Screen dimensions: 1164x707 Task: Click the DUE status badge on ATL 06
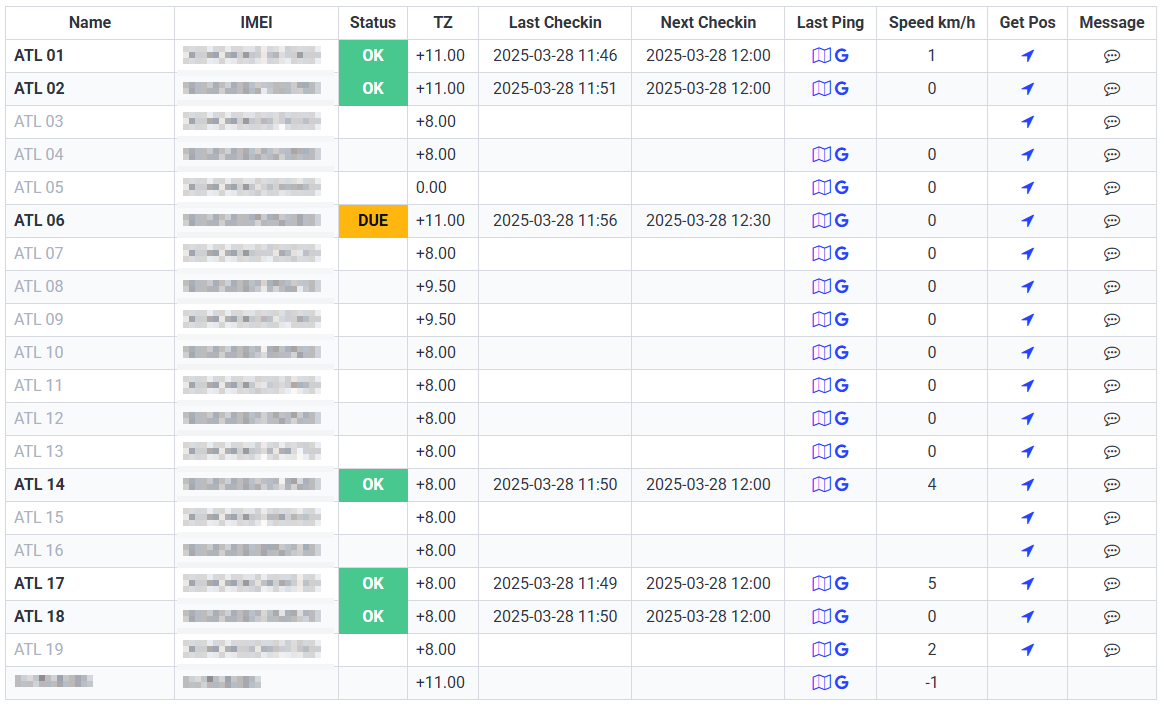coord(372,220)
